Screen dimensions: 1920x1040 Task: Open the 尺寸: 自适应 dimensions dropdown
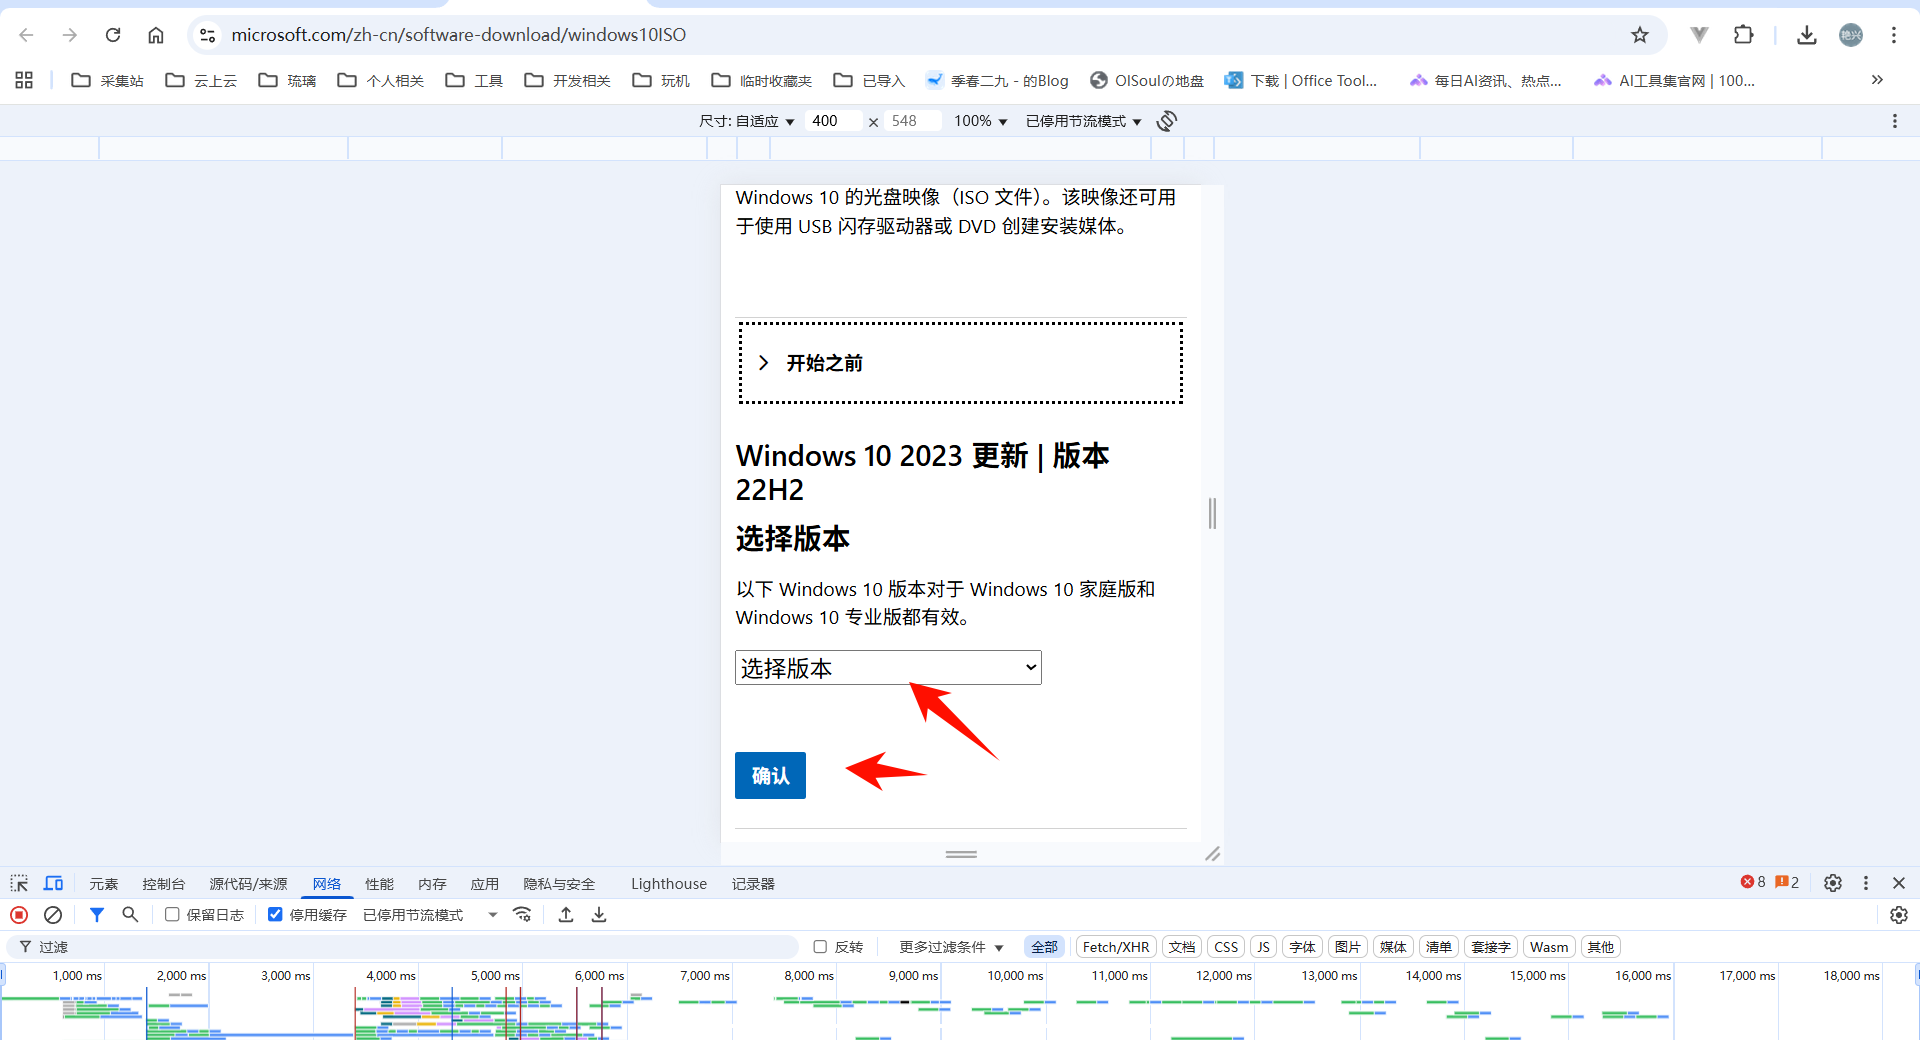[746, 121]
